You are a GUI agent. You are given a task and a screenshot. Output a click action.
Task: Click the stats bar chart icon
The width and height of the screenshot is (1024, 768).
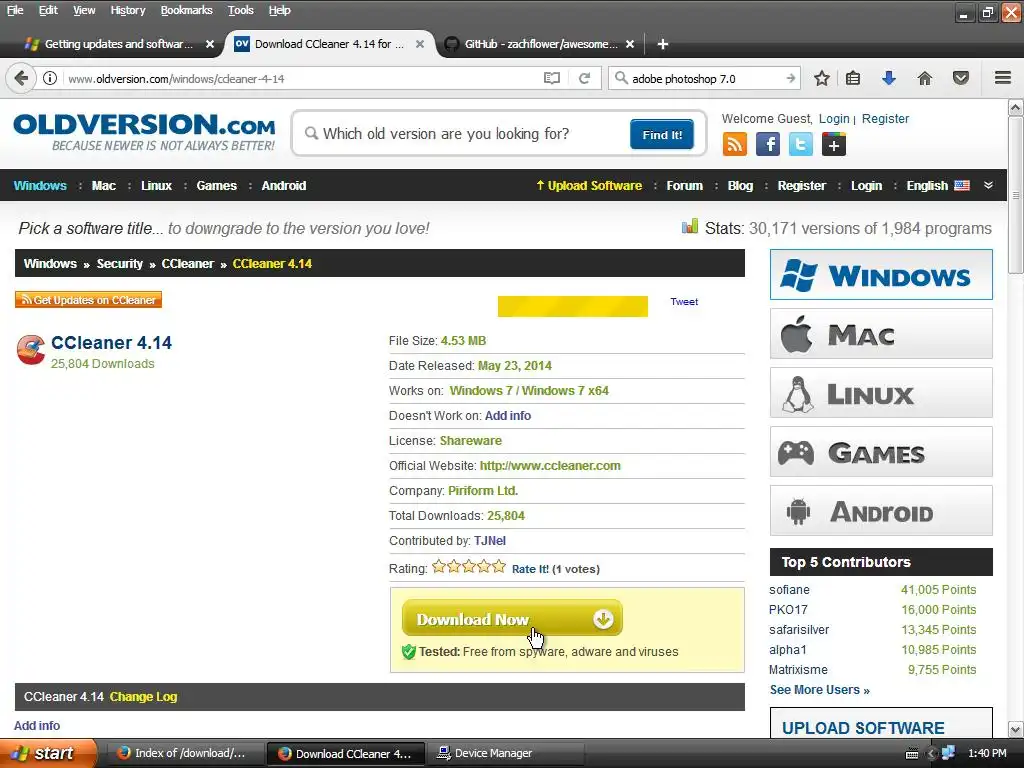click(x=690, y=227)
